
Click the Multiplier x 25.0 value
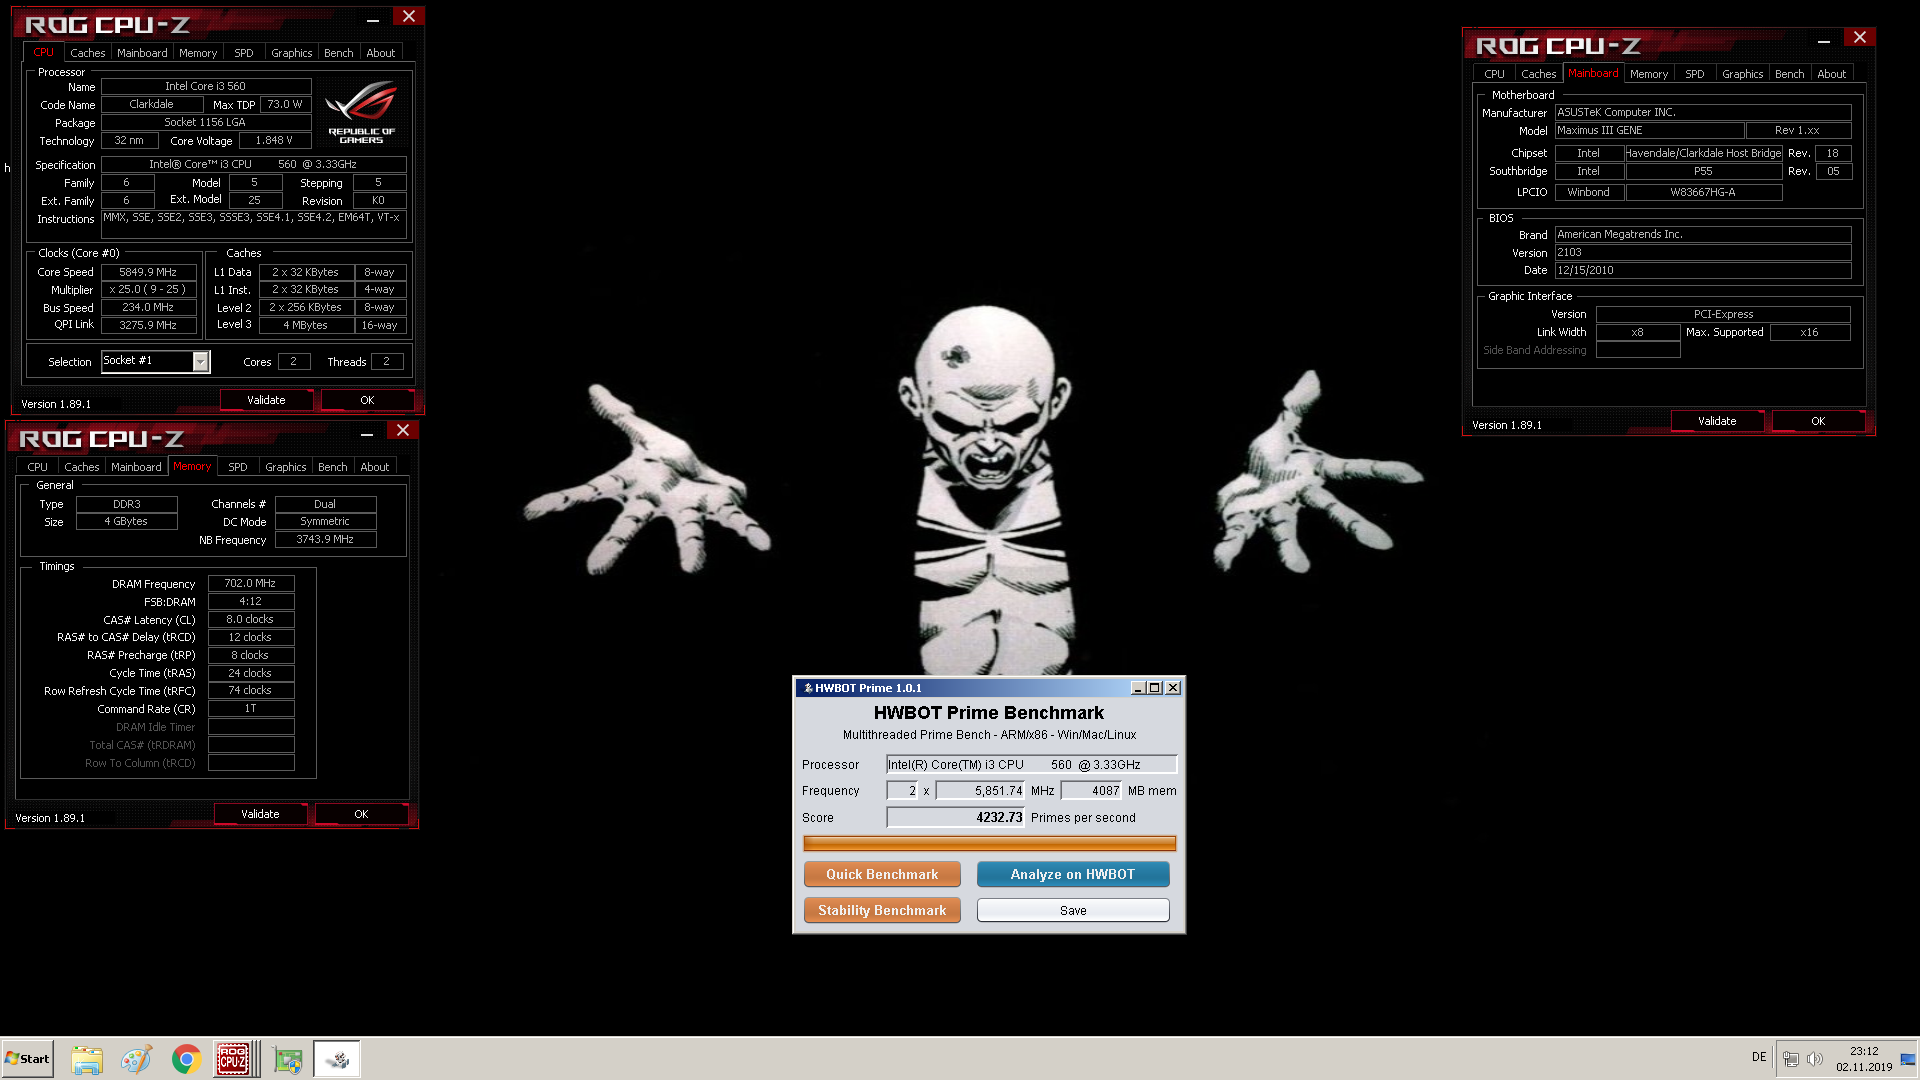(x=148, y=289)
